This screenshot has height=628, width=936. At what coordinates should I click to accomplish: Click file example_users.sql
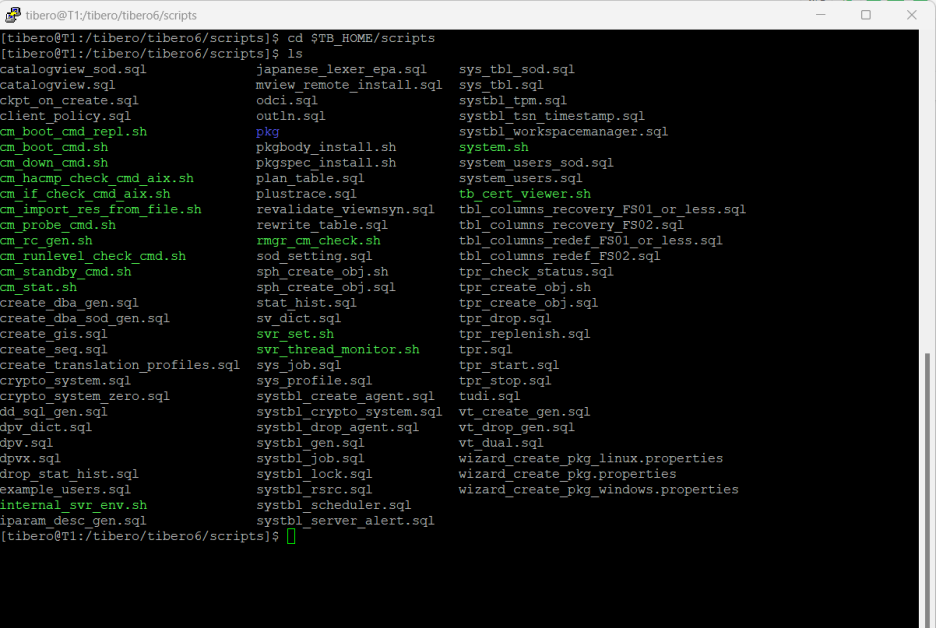point(65,490)
